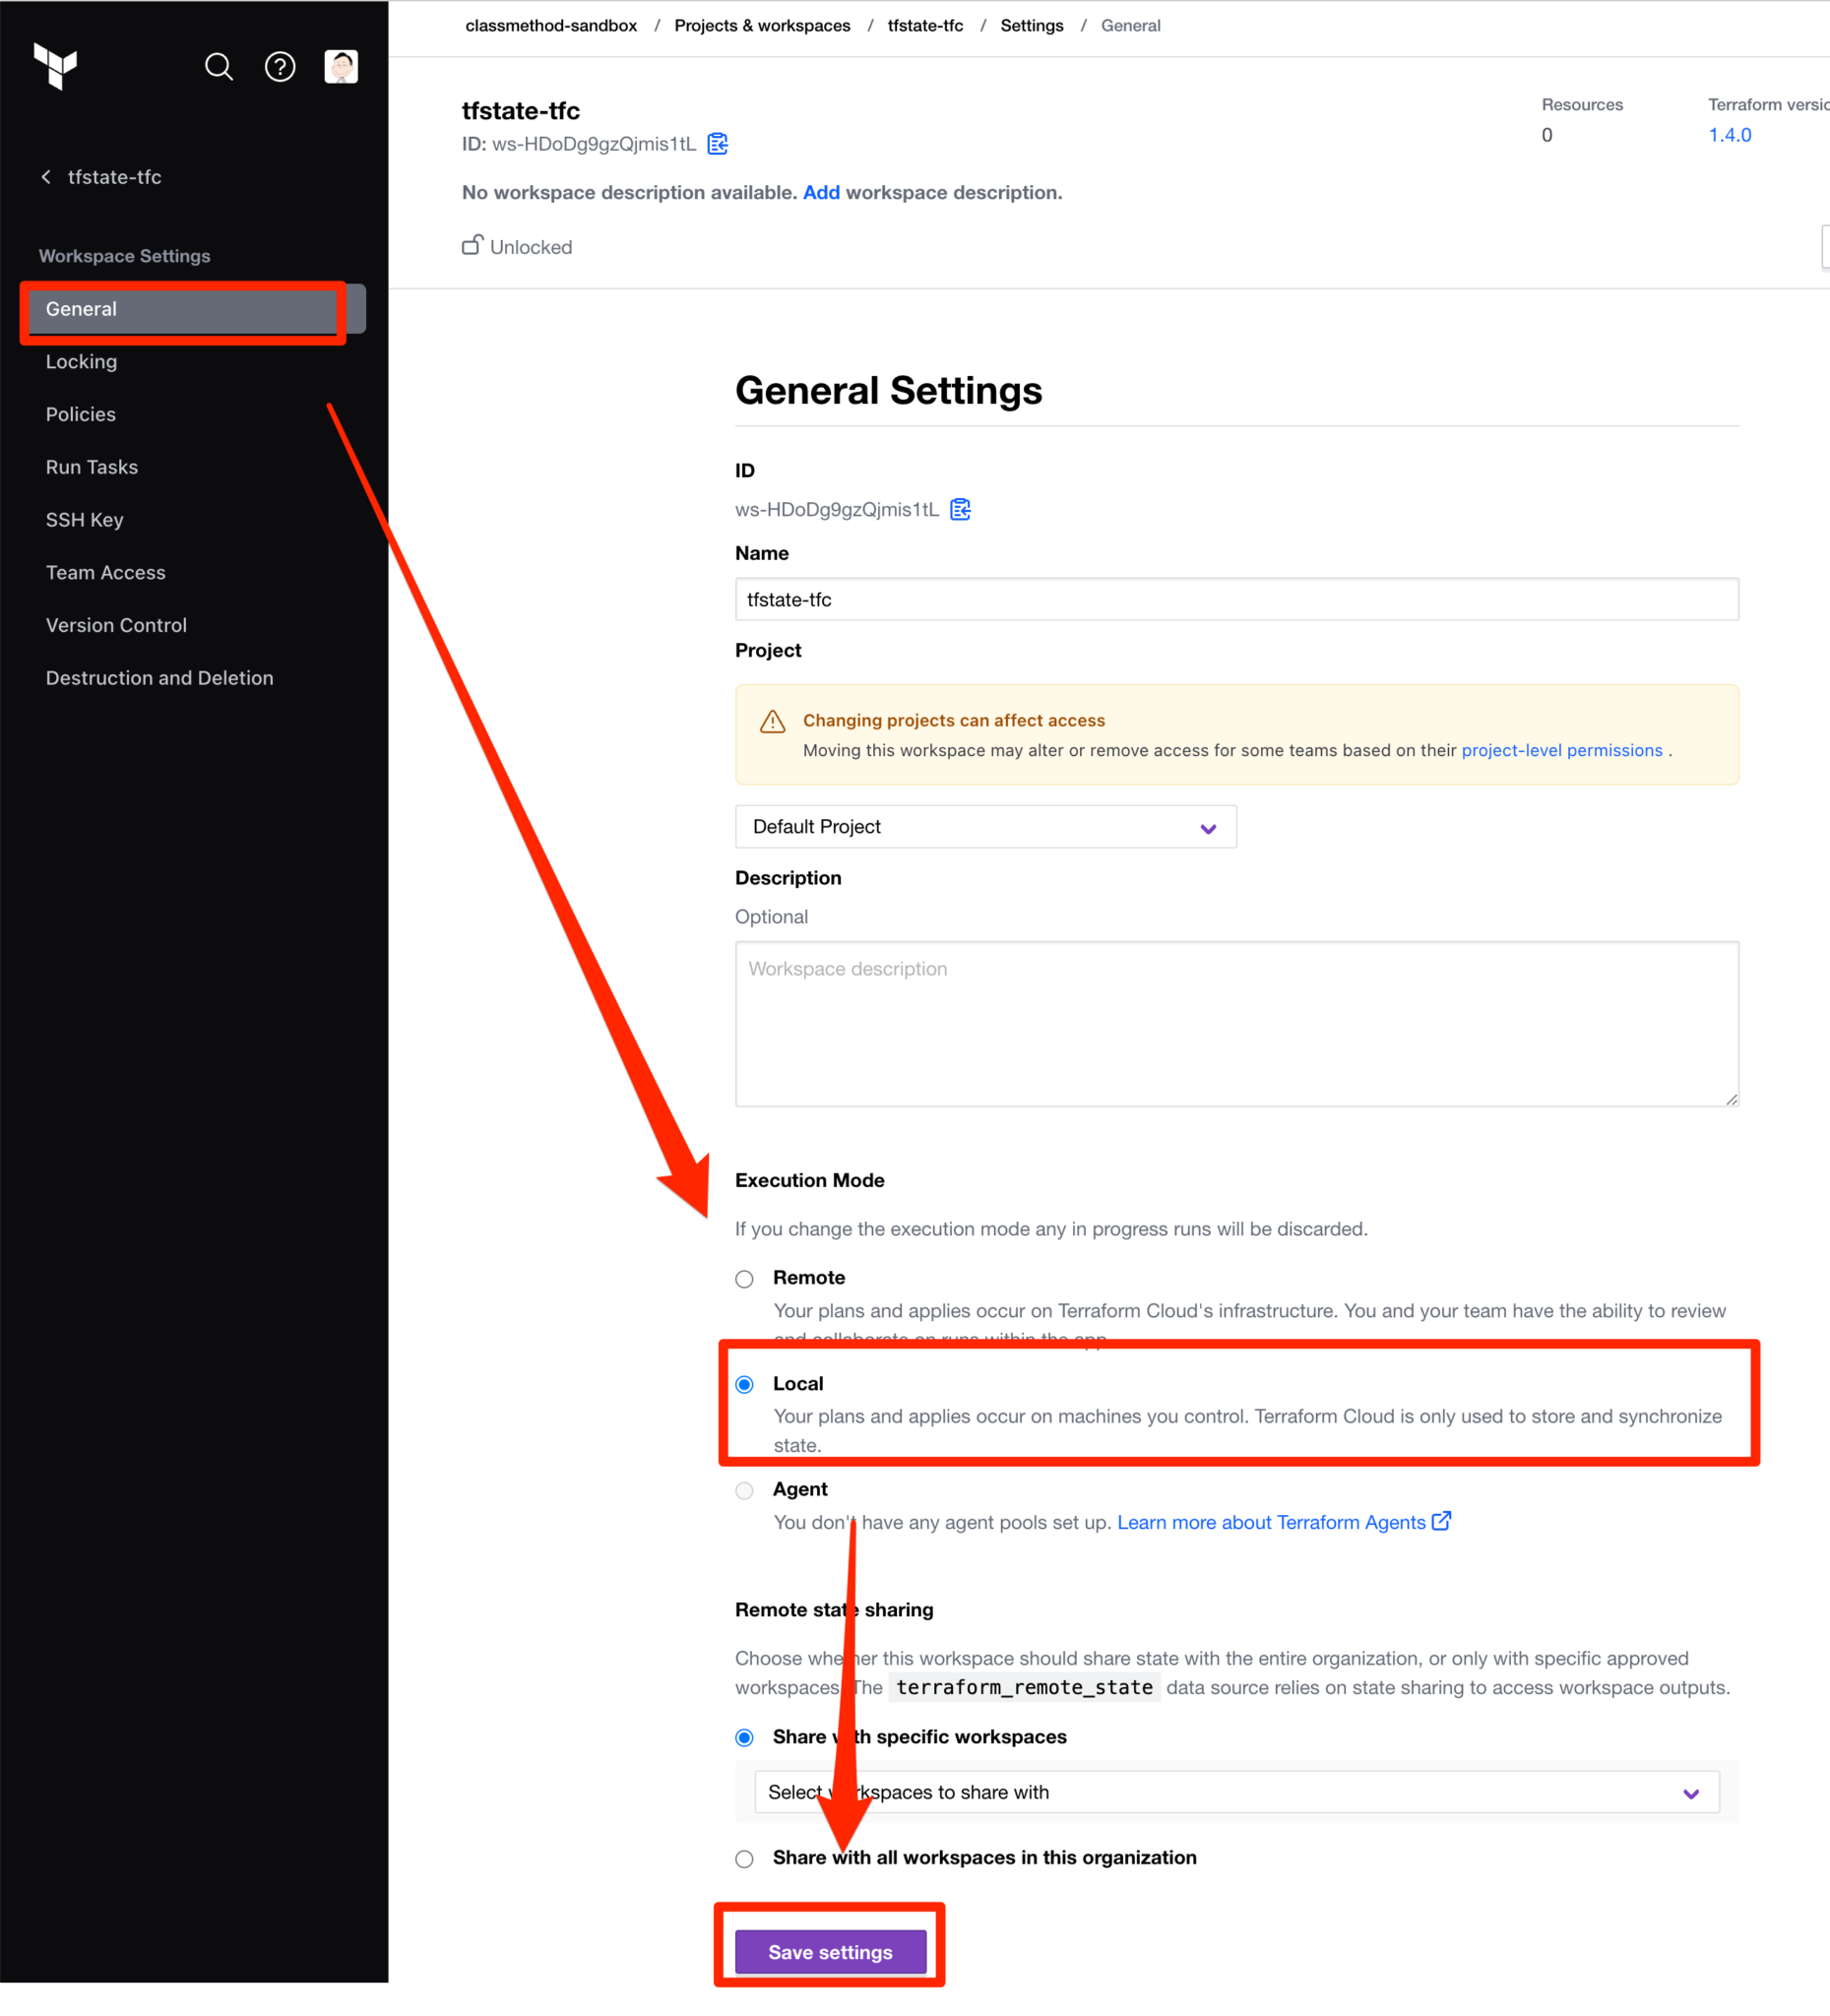Viewport: 1830px width, 2016px height.
Task: Select the Remote execution mode radio
Action: (744, 1278)
